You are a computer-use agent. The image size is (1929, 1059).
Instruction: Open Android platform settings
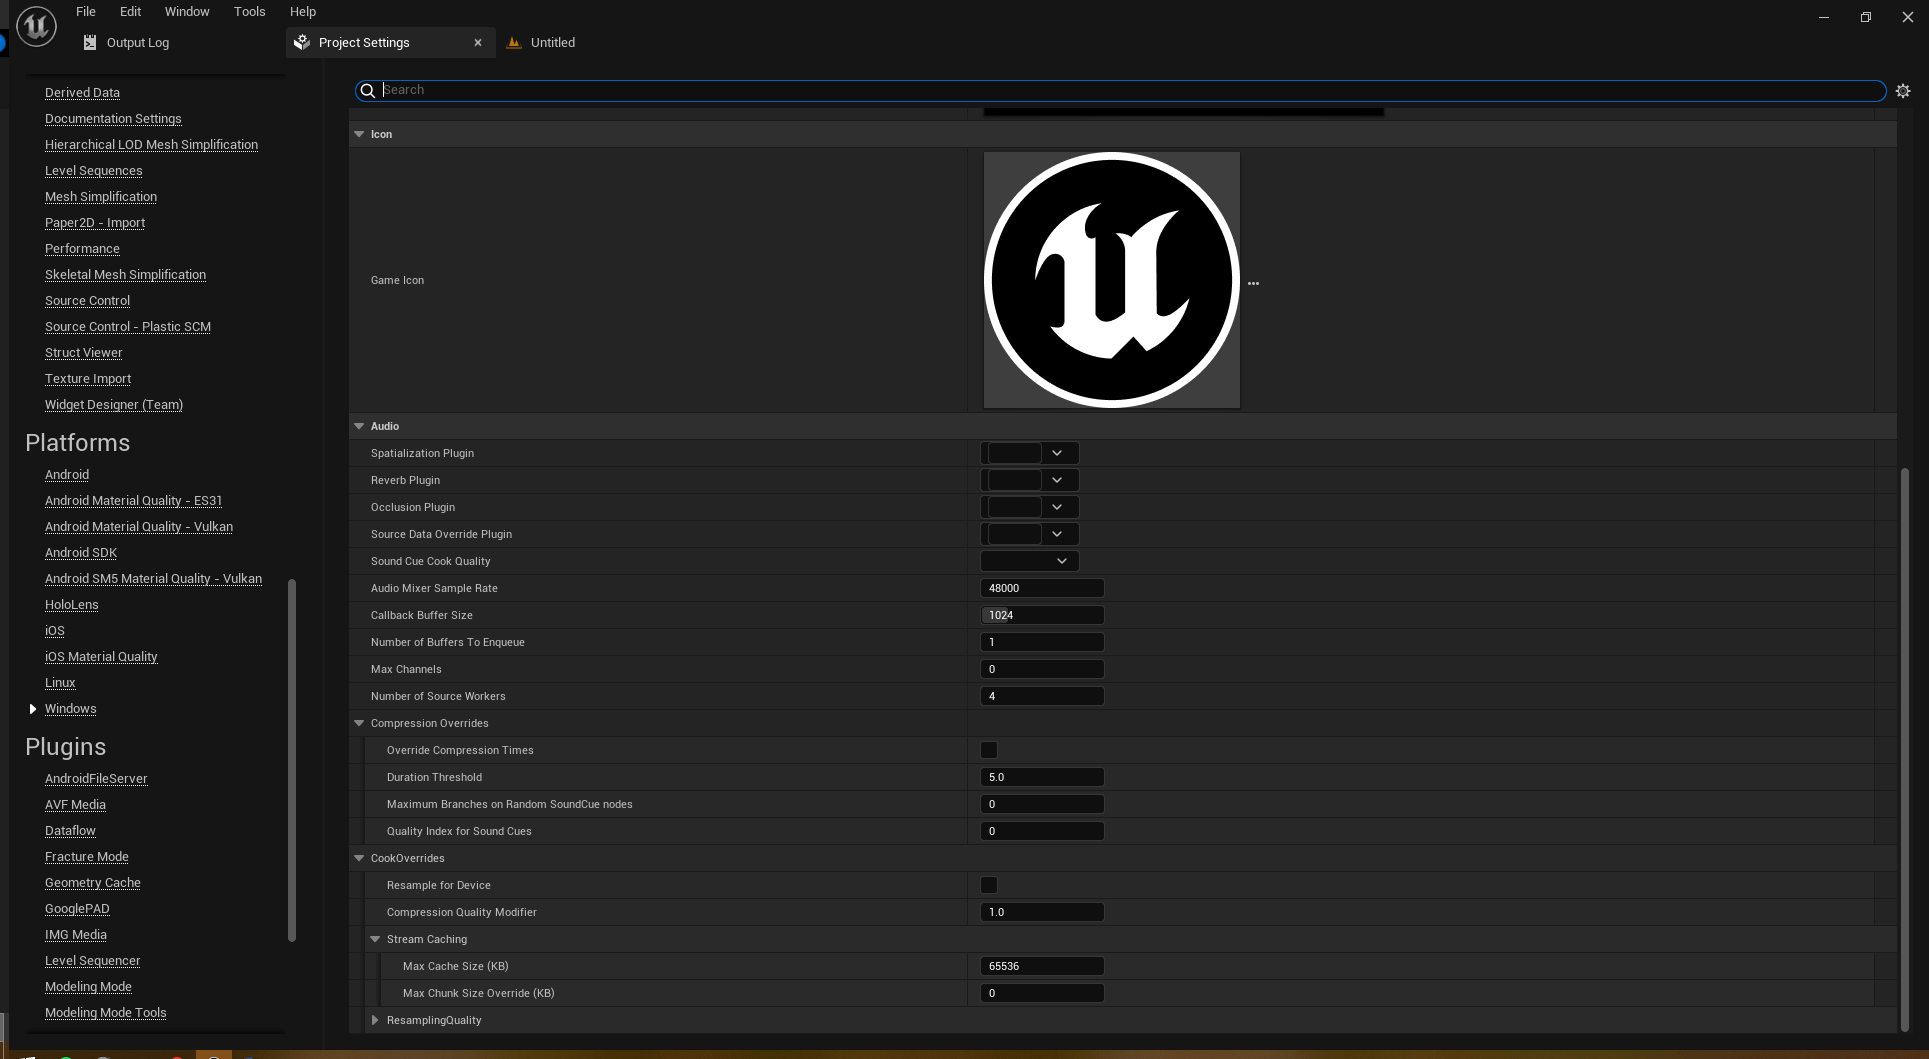click(67, 474)
